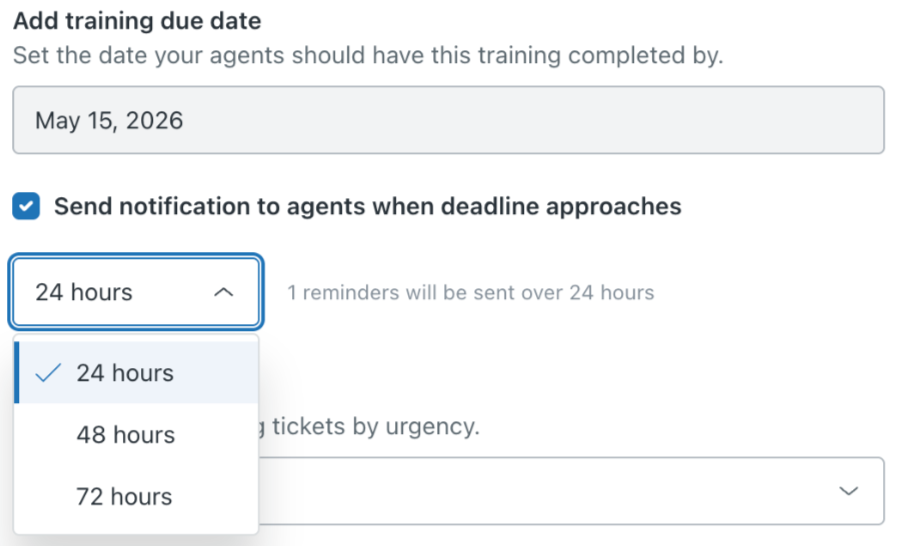Viewport: 898px width, 546px height.
Task: Click the checkmark icon beside 24 hours
Action: [x=48, y=373]
